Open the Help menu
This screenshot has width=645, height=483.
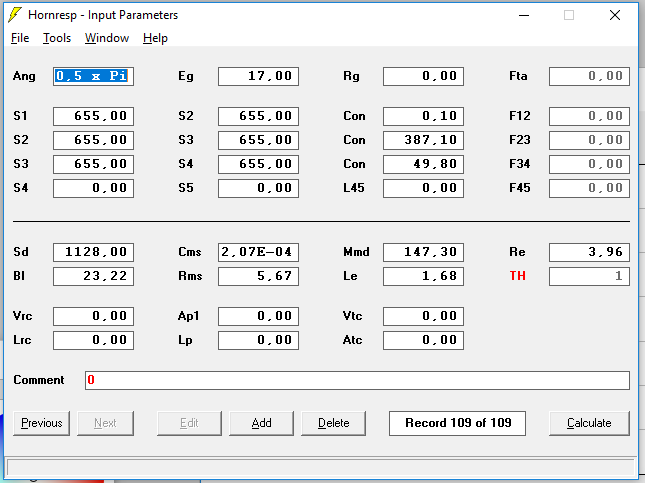tap(155, 38)
